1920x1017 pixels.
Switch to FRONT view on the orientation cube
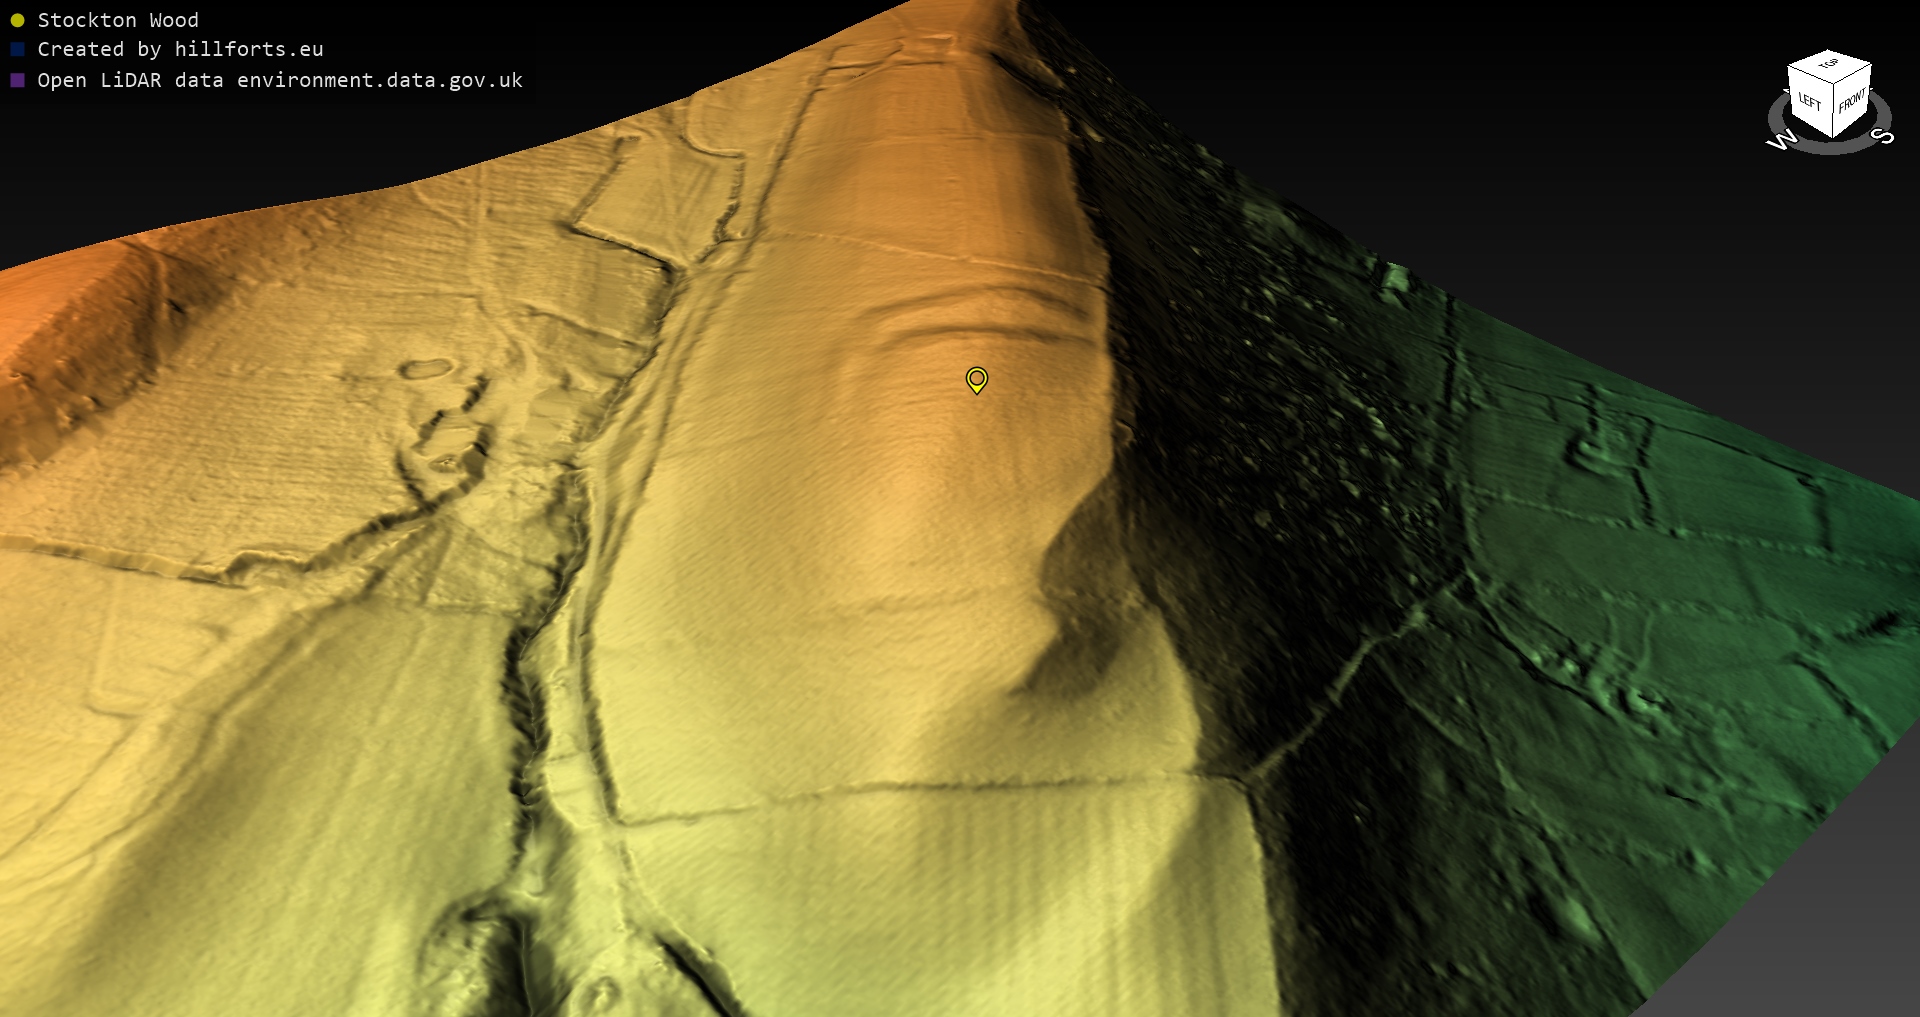click(x=1851, y=101)
